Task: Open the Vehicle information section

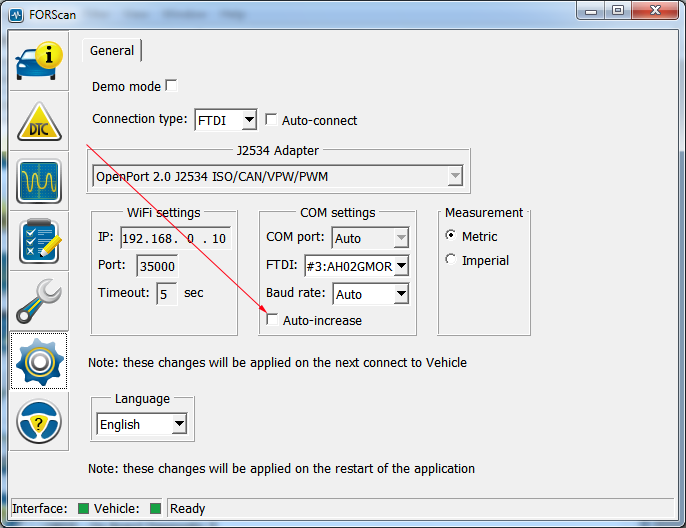Action: (x=39, y=61)
